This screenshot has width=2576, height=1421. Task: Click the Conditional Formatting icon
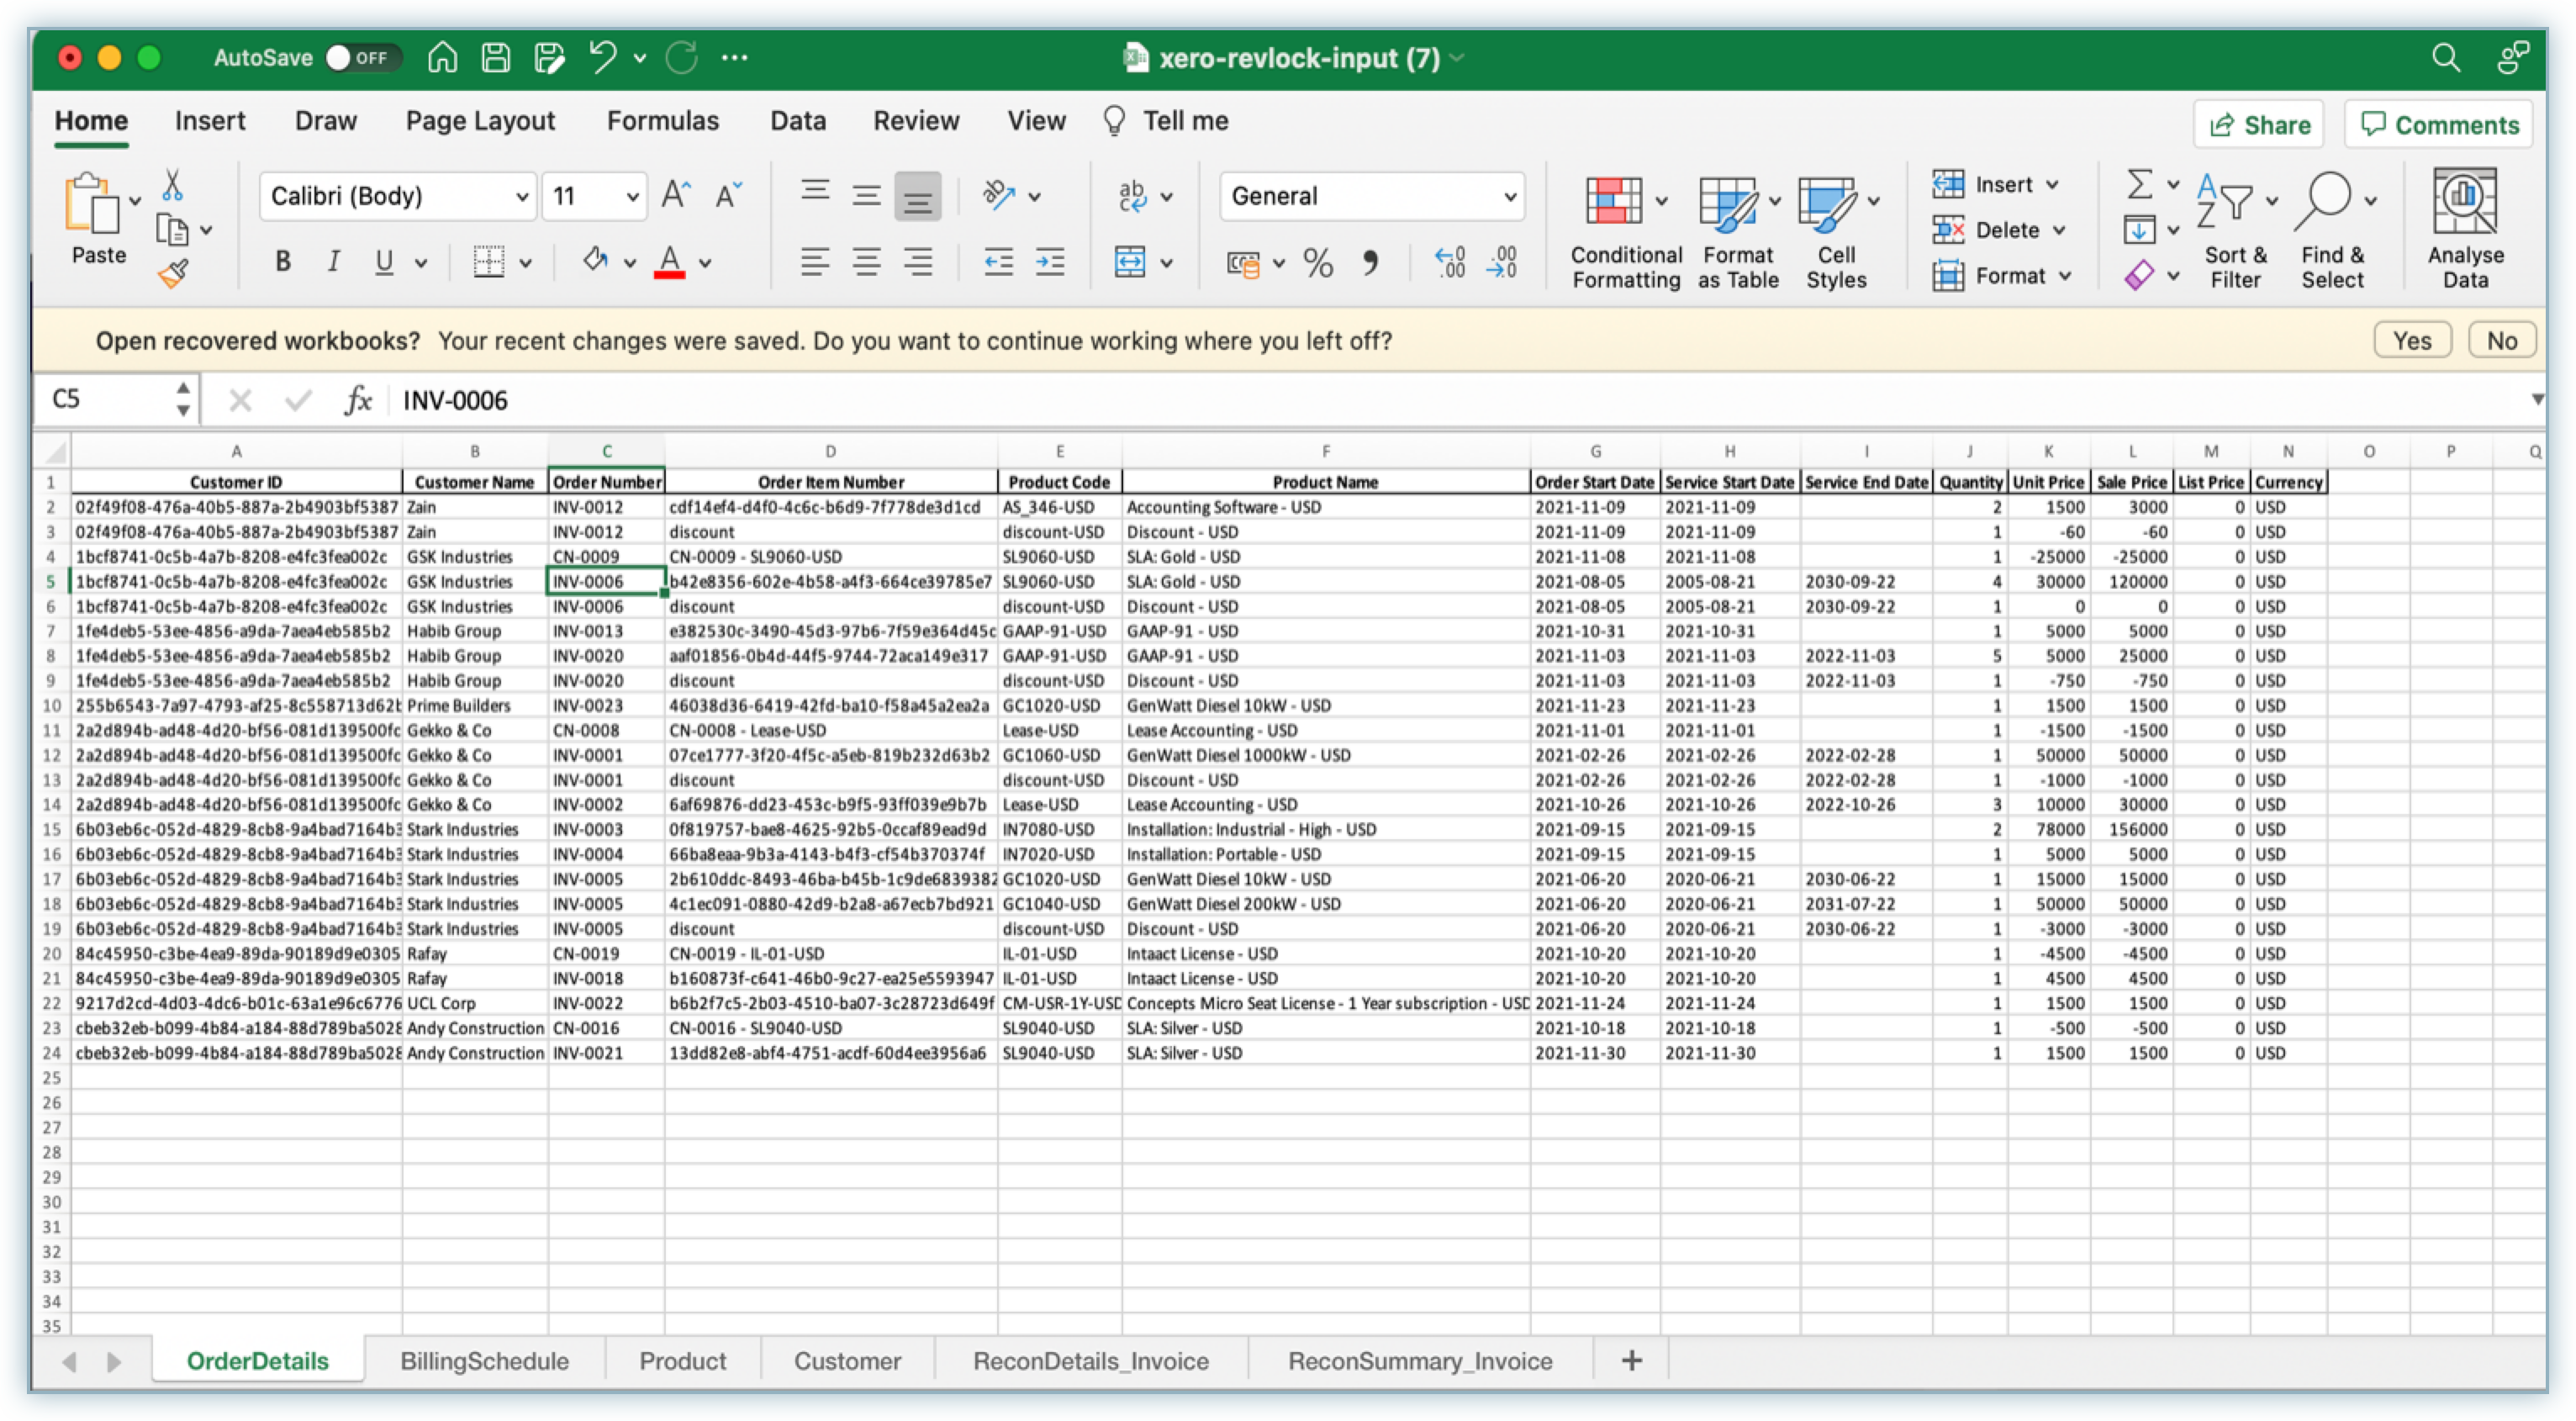click(1613, 201)
